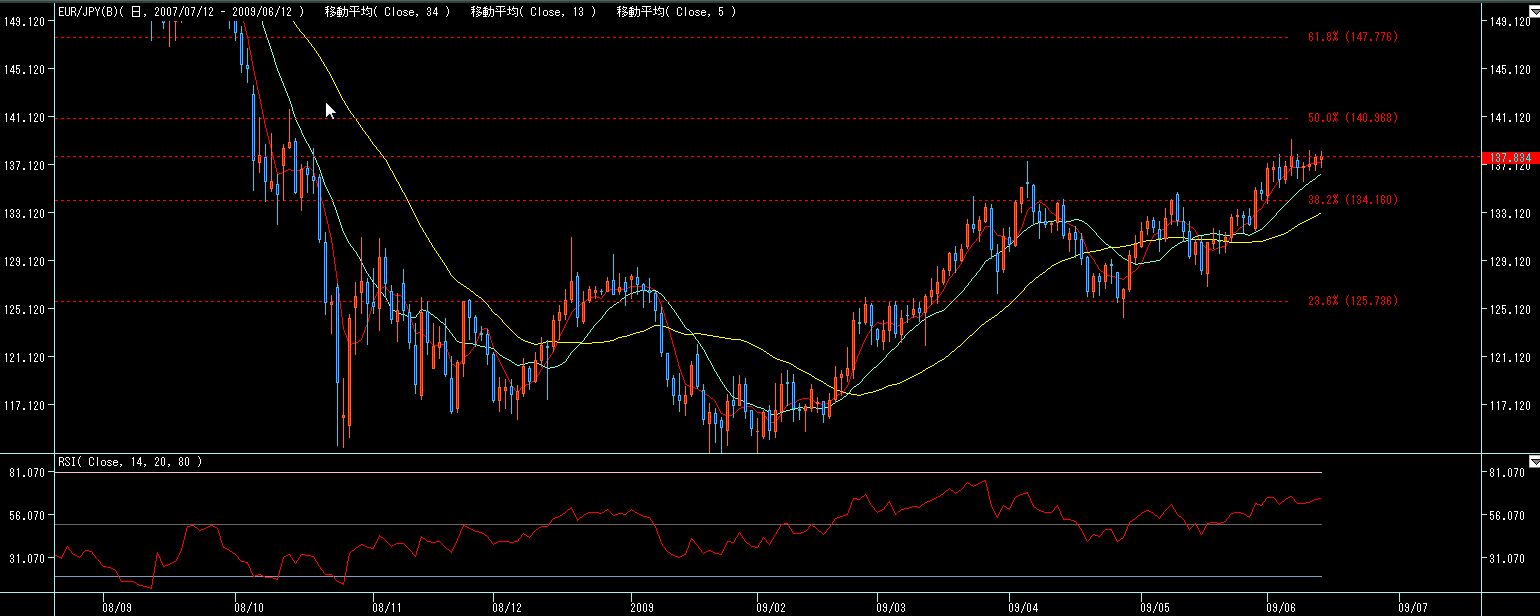
Task: Click the right axis 145.120 price label
Action: pyautogui.click(x=1510, y=69)
